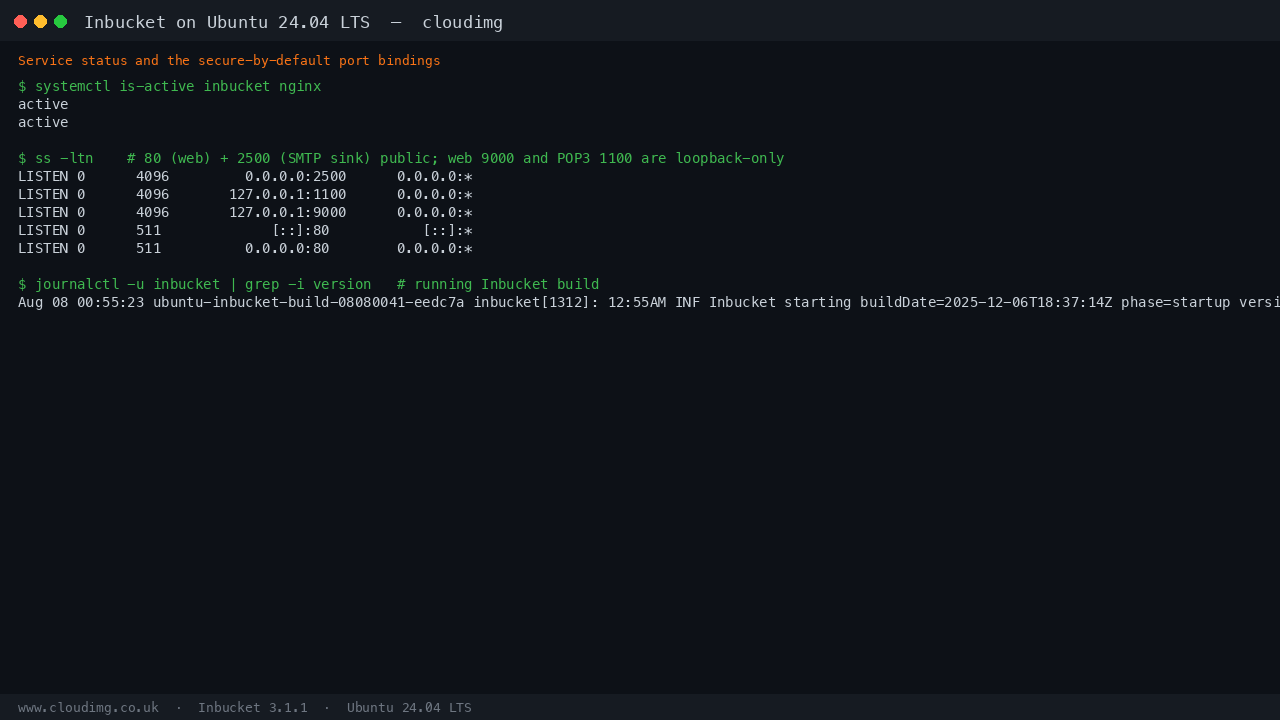Screen dimensions: 1280x720
Task: Click the 511 value in the 0.0.0.0:80 row
Action: [x=149, y=248]
